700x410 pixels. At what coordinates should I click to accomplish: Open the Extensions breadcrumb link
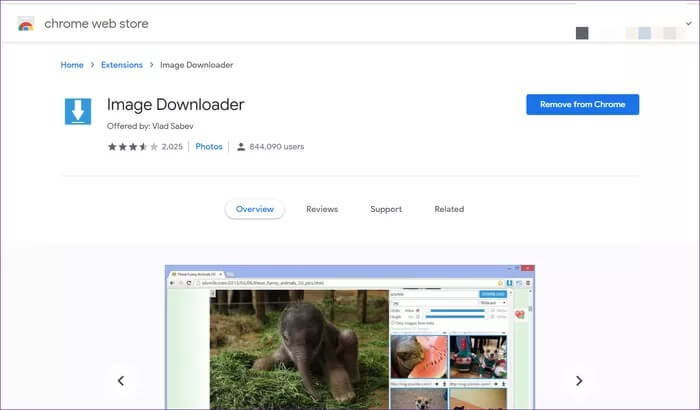point(122,65)
